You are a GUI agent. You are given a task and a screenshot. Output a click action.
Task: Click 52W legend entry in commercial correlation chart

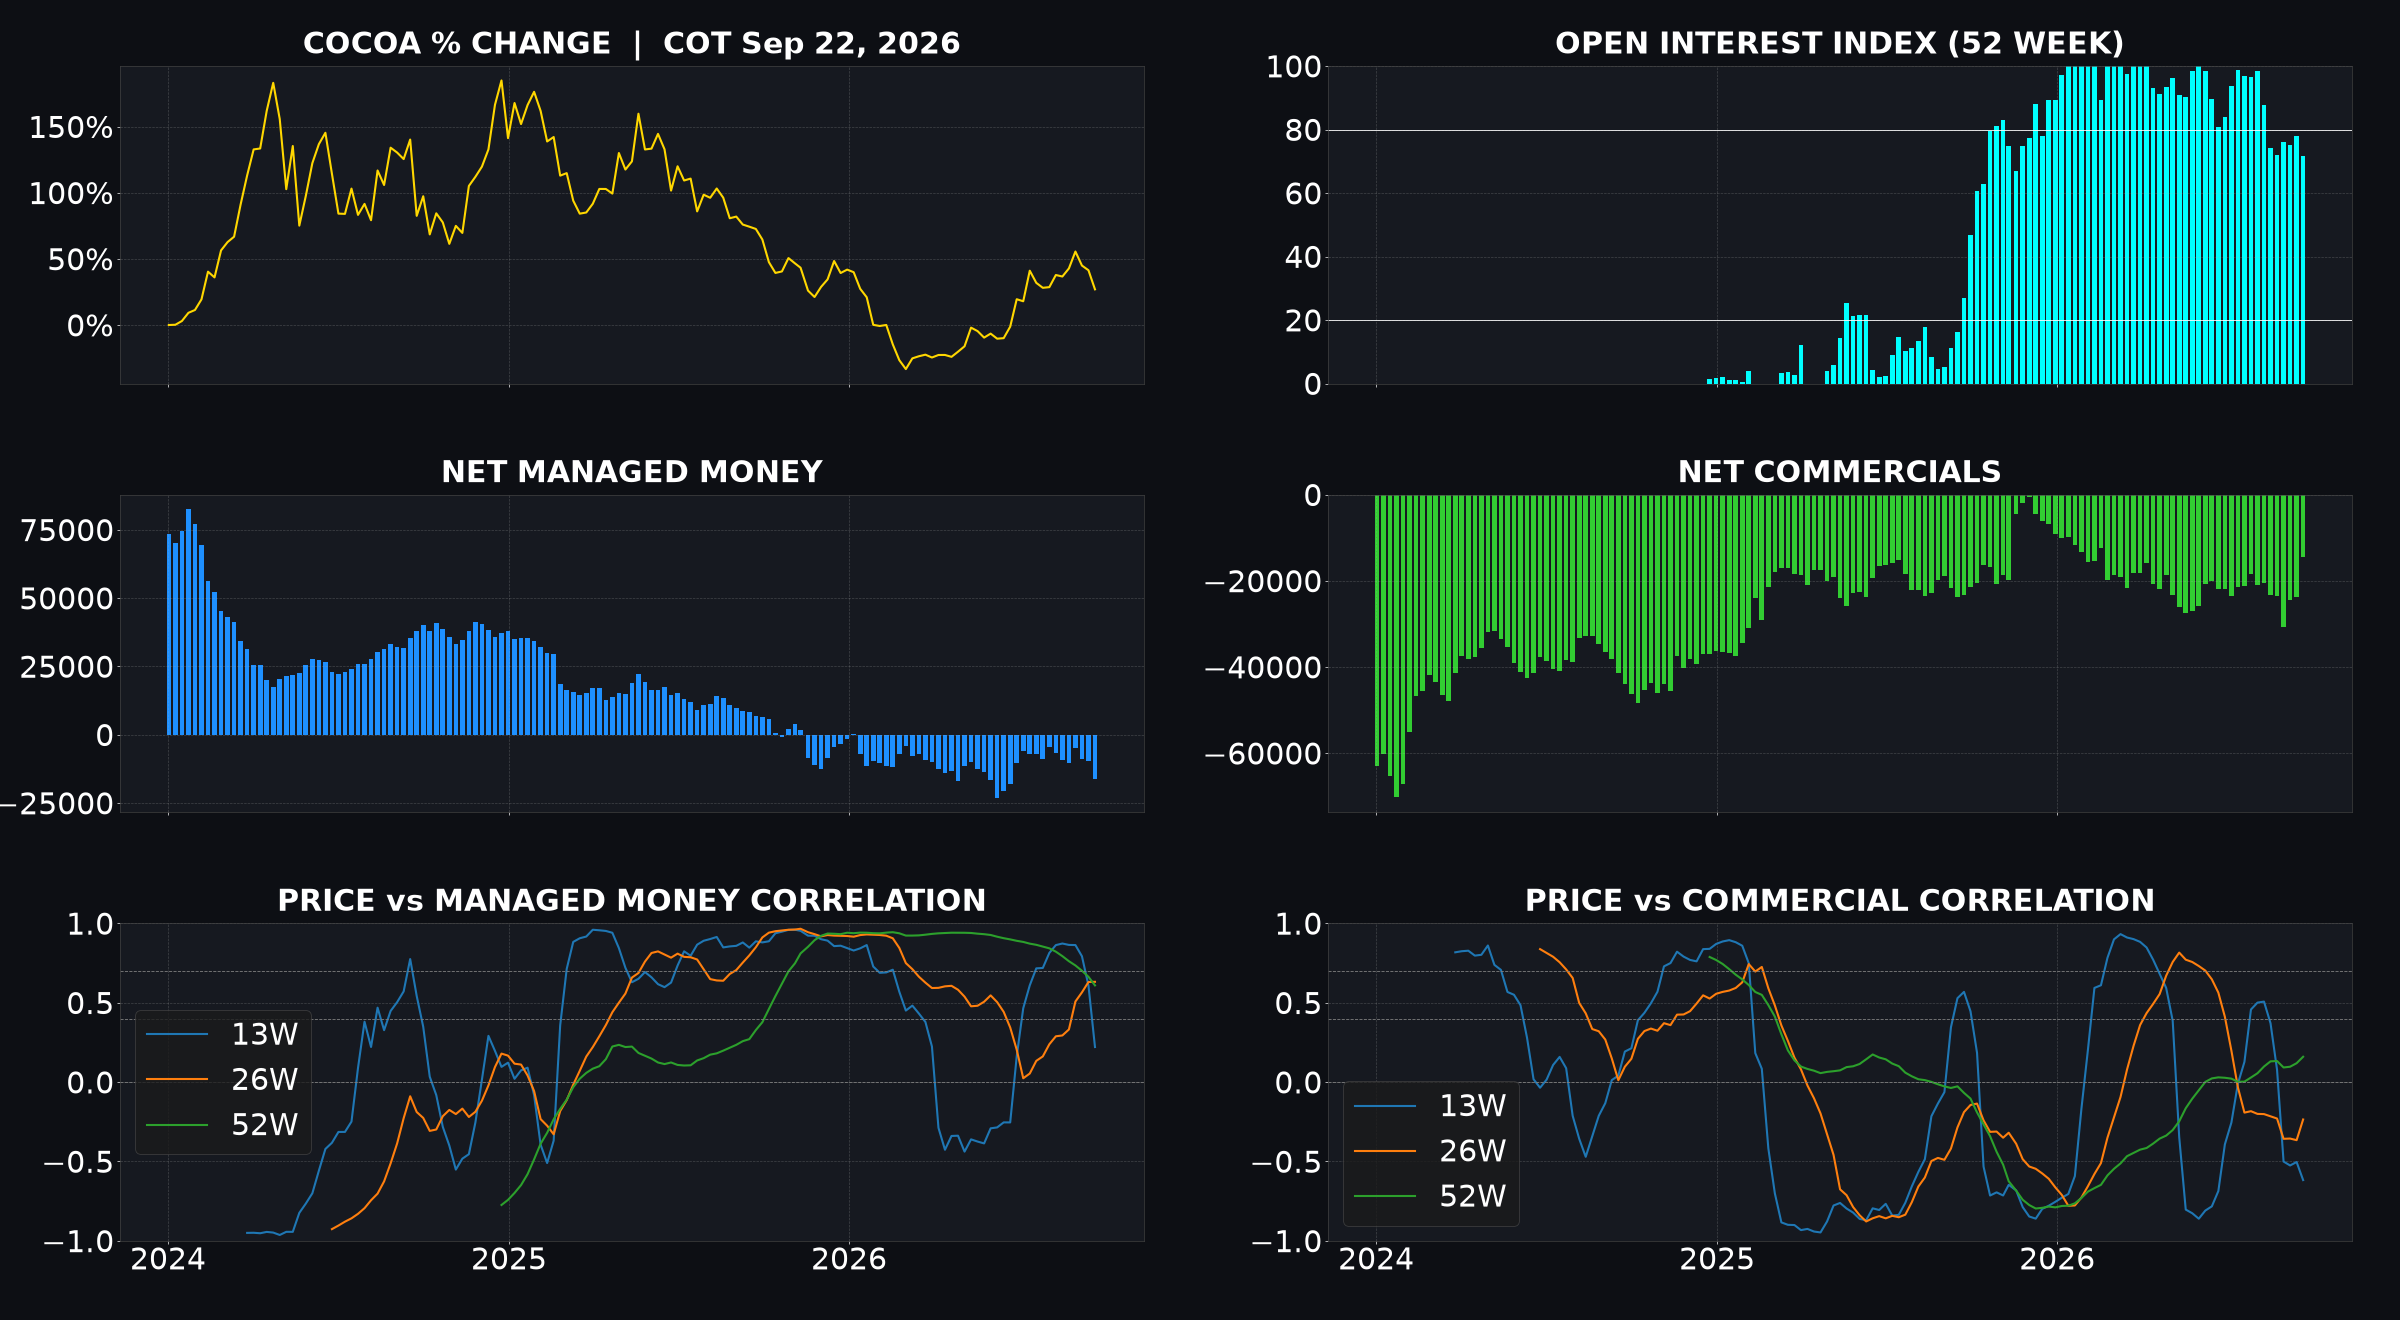[1430, 1196]
